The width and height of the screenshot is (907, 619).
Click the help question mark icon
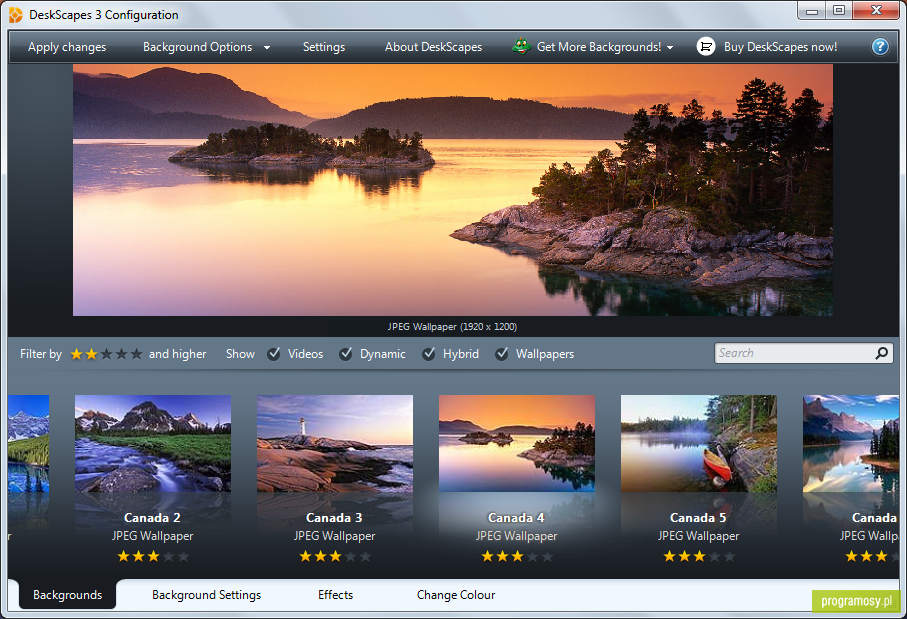click(880, 47)
